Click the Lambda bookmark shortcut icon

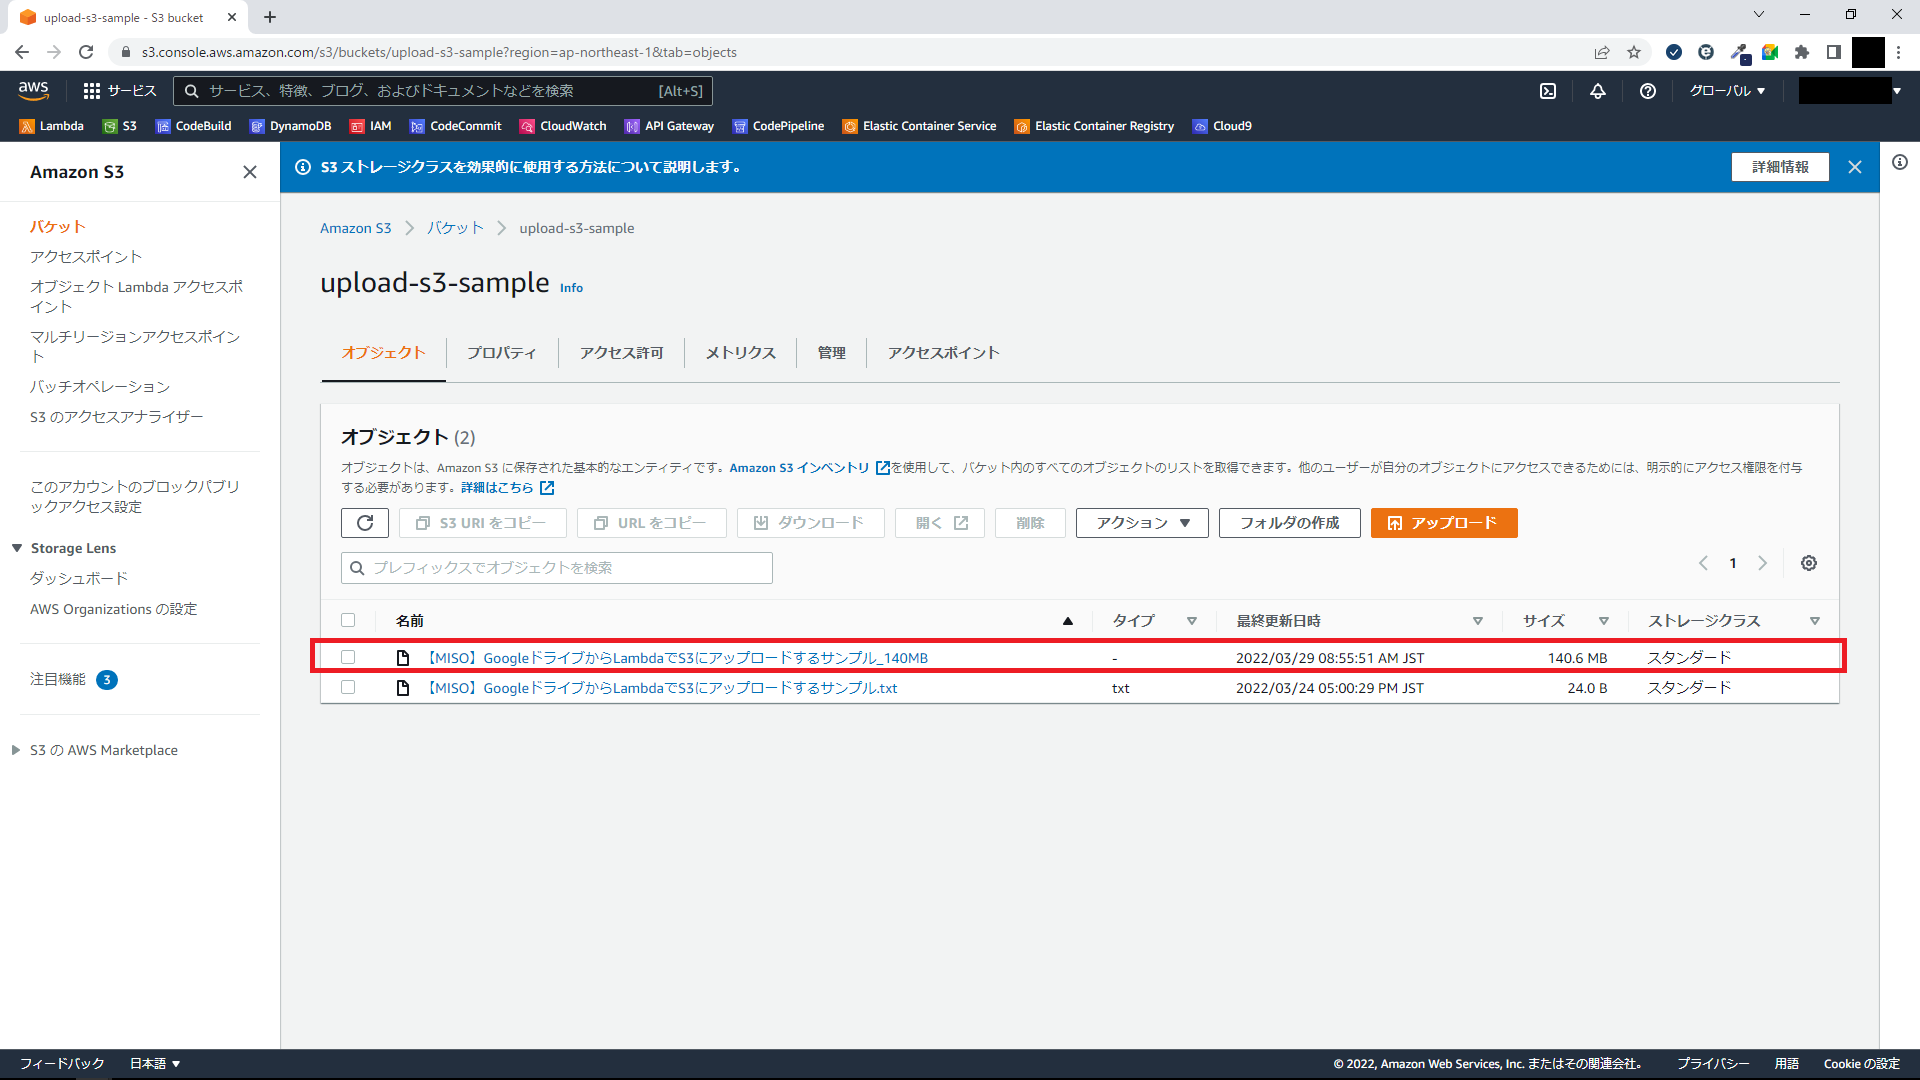(27, 126)
